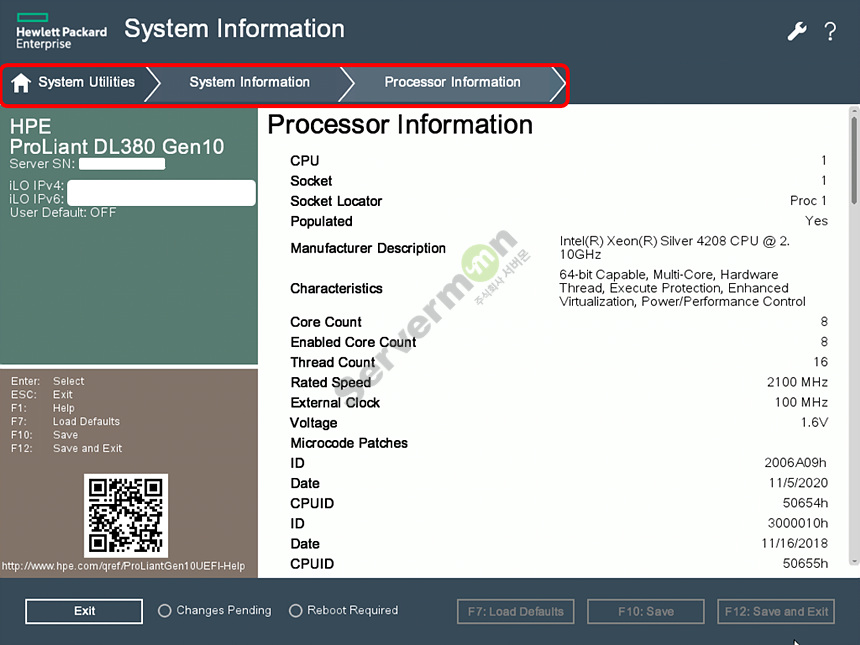Image resolution: width=860 pixels, height=645 pixels.
Task: Click the Populated label
Action: 321,222
